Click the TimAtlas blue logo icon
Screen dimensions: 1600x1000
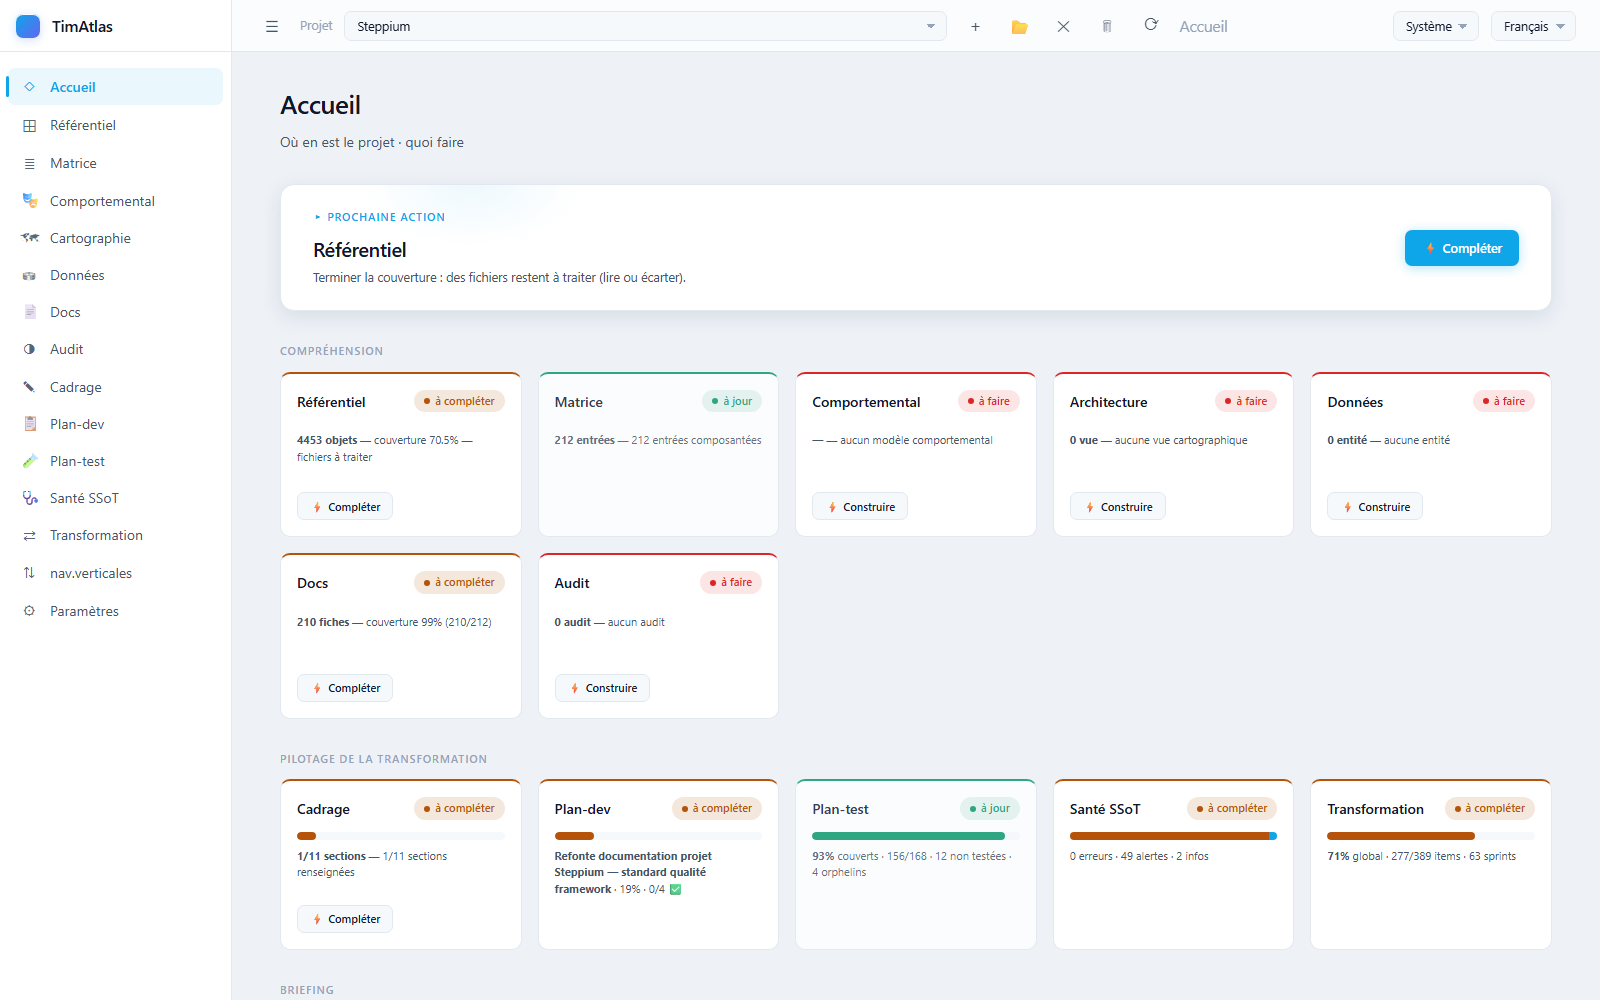click(28, 26)
